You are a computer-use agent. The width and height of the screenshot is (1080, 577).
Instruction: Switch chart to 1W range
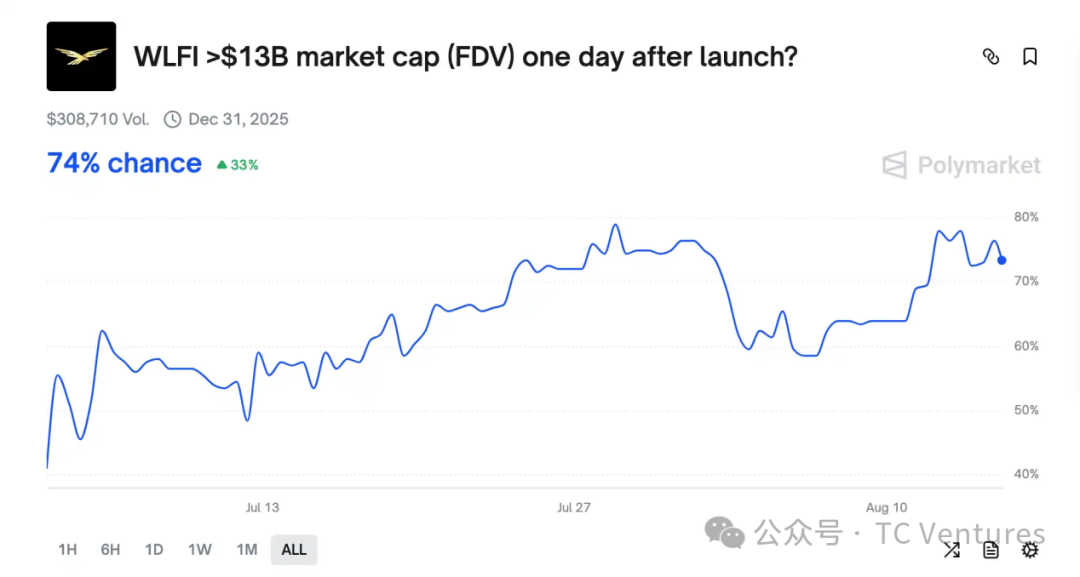point(200,549)
